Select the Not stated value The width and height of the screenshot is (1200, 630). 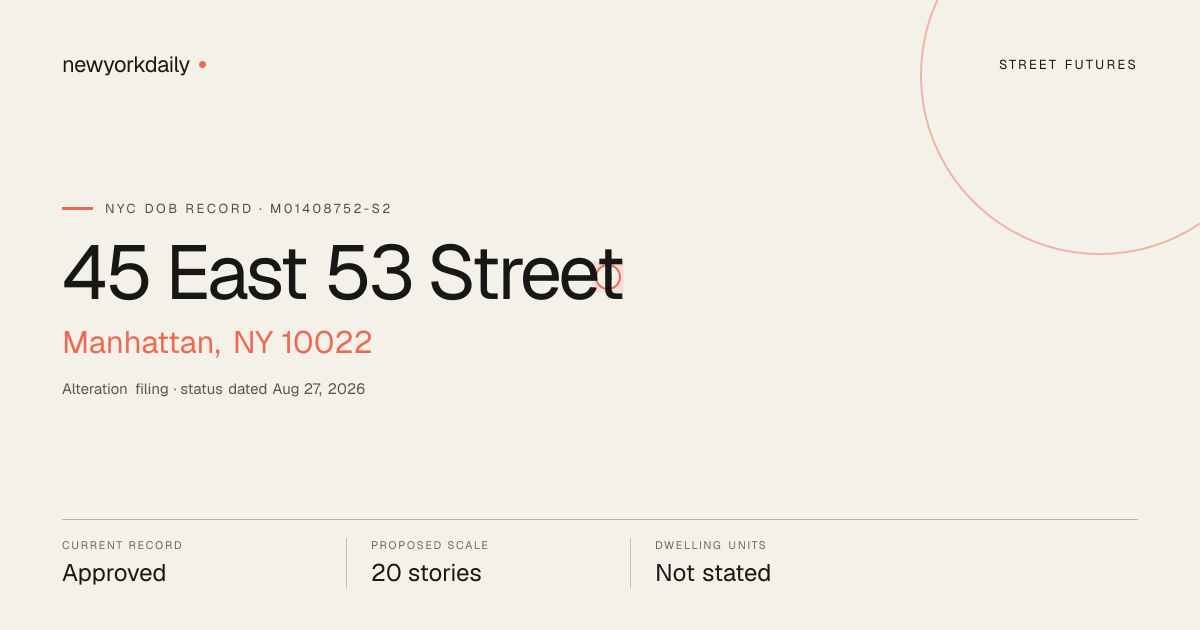(713, 573)
